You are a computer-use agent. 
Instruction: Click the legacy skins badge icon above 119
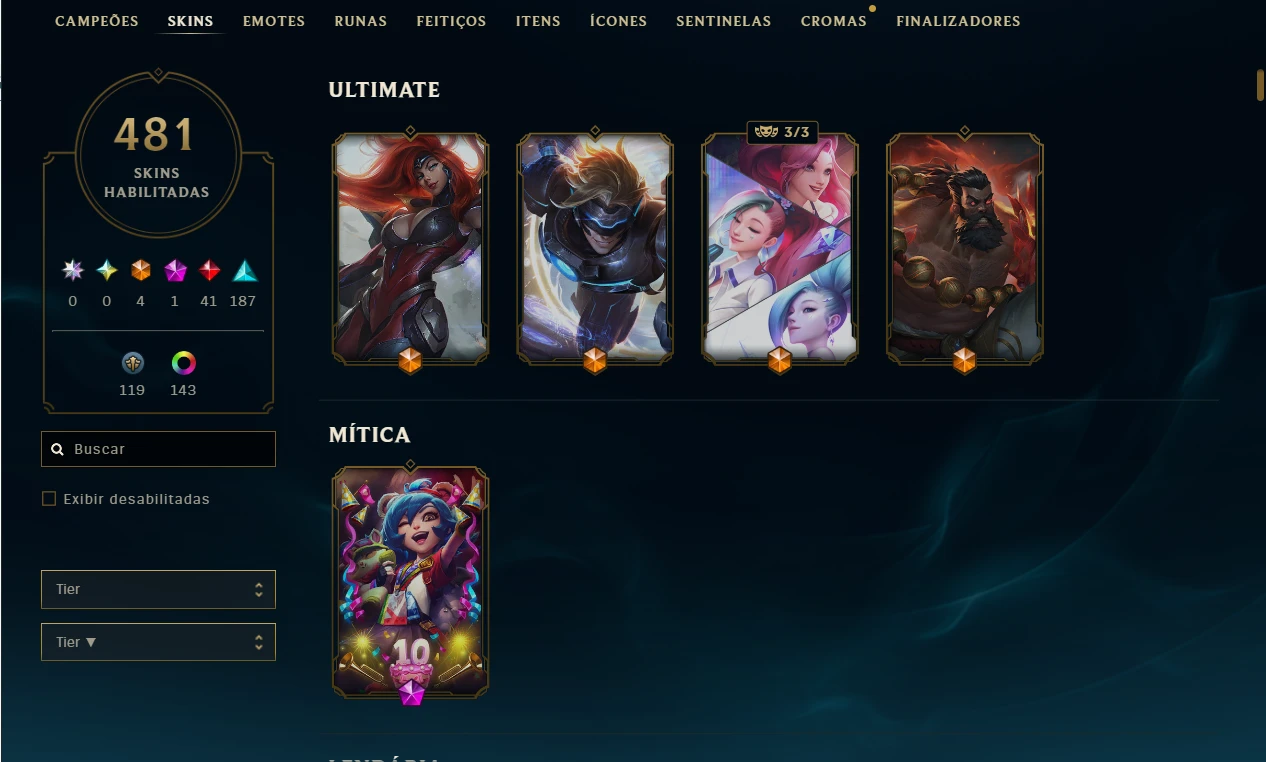[133, 363]
